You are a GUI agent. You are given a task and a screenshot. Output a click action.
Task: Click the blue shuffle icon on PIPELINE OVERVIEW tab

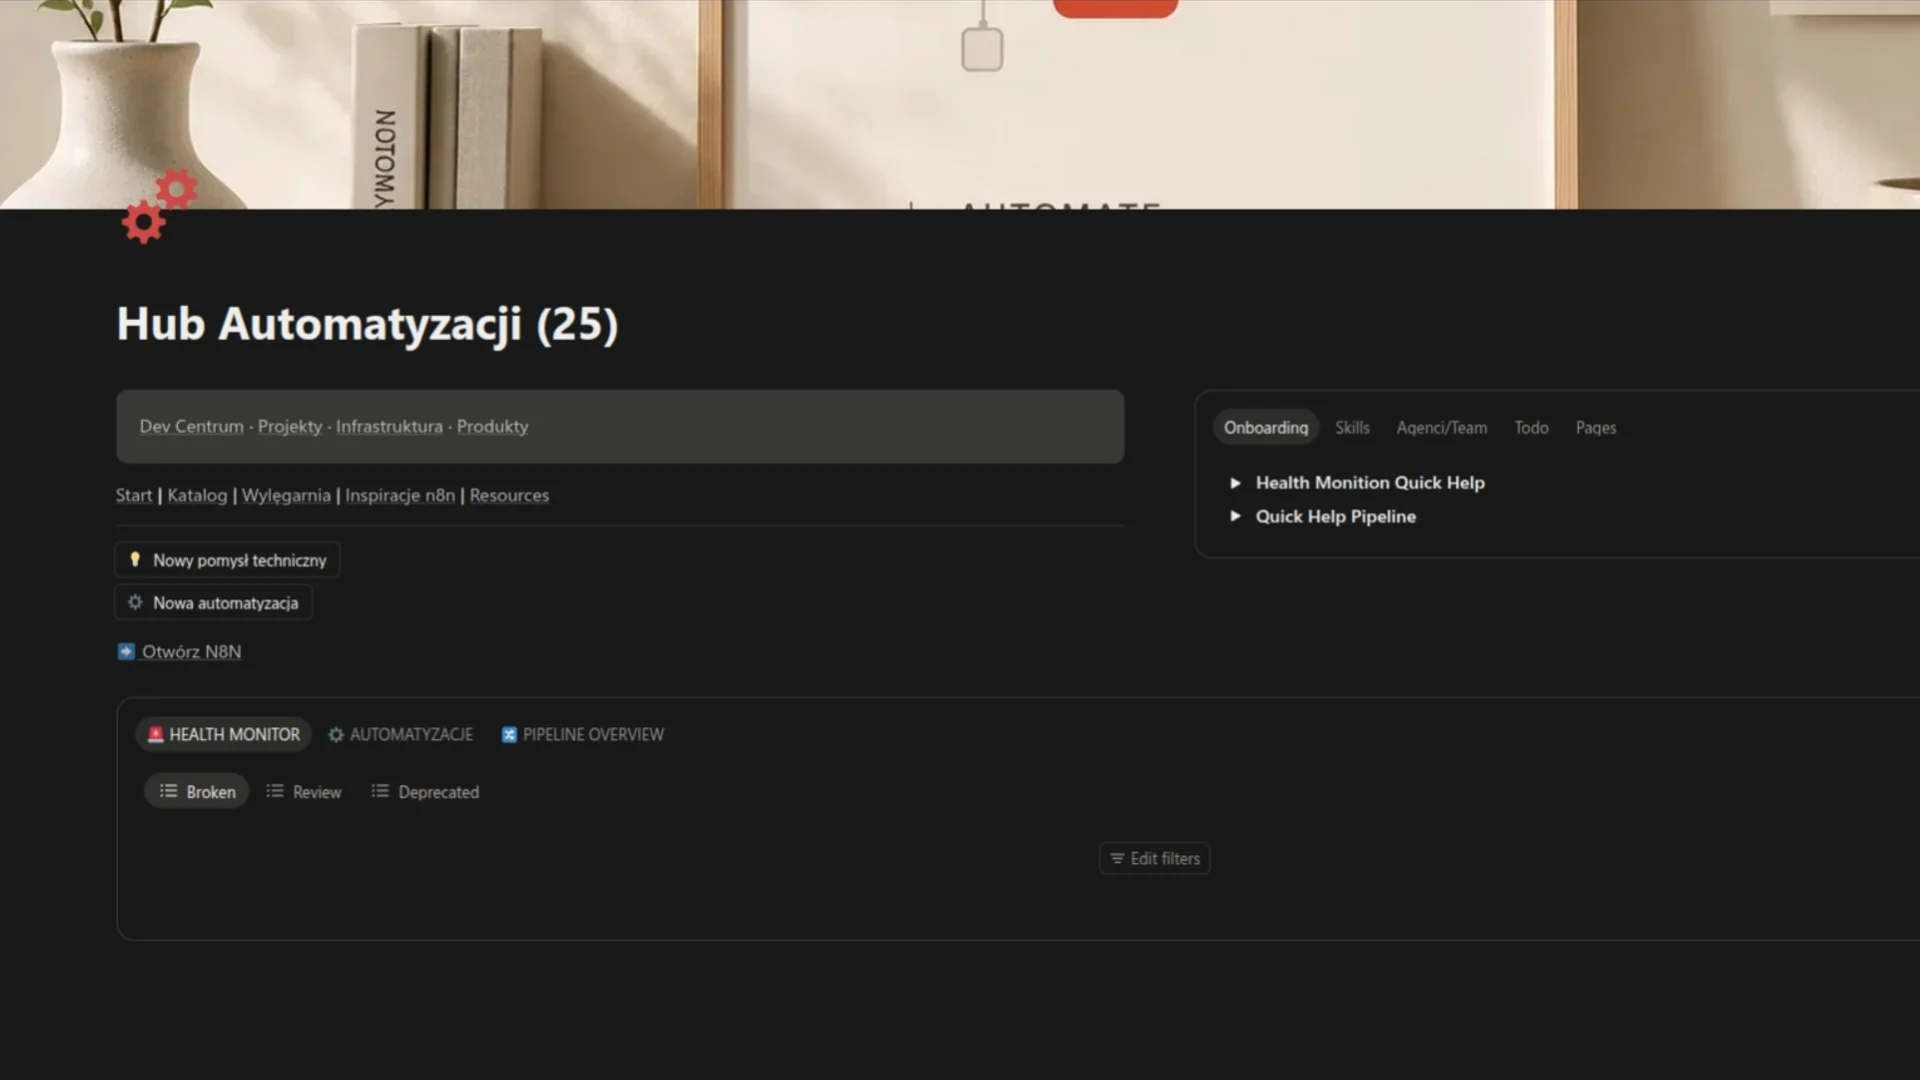509,734
